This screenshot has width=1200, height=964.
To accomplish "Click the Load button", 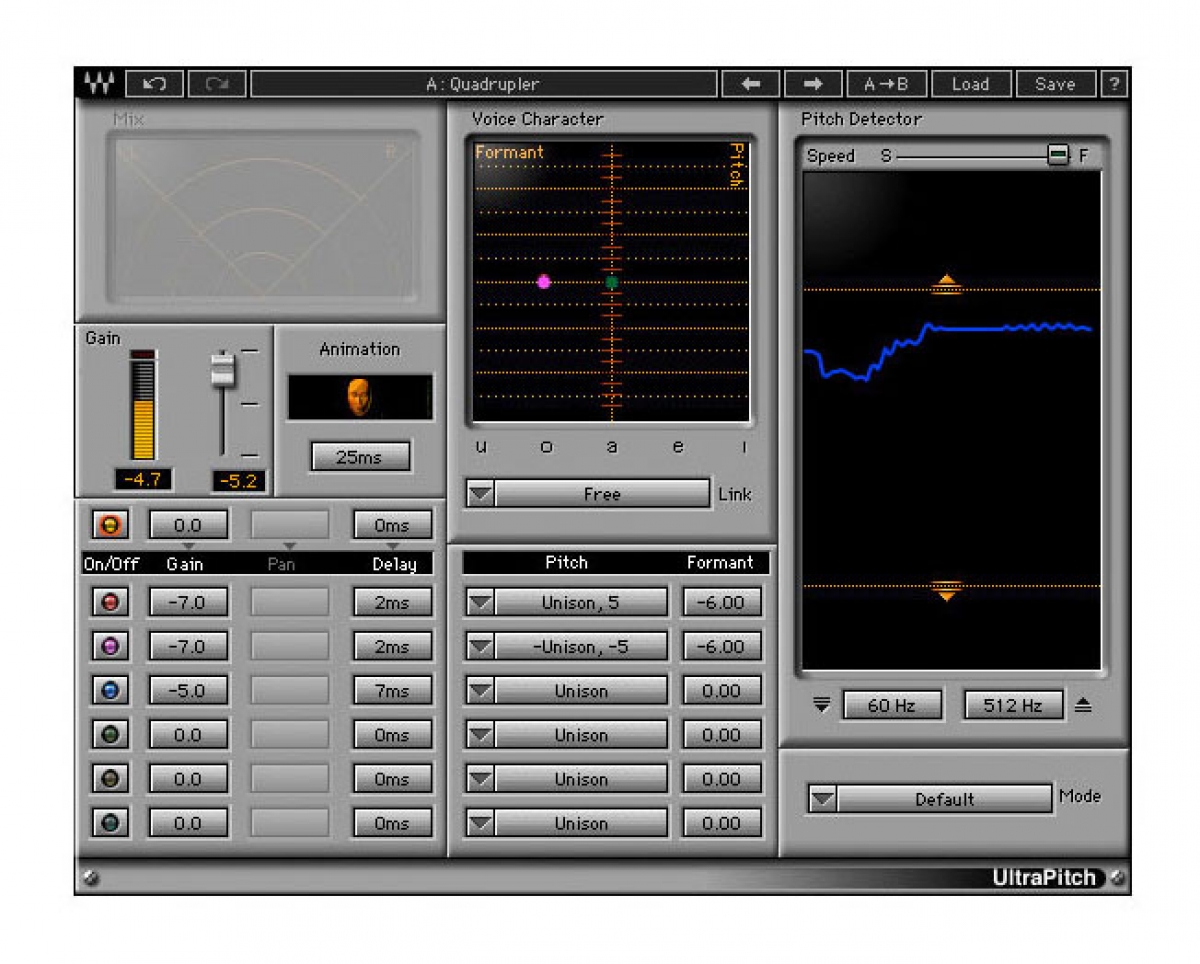I will pyautogui.click(x=970, y=84).
